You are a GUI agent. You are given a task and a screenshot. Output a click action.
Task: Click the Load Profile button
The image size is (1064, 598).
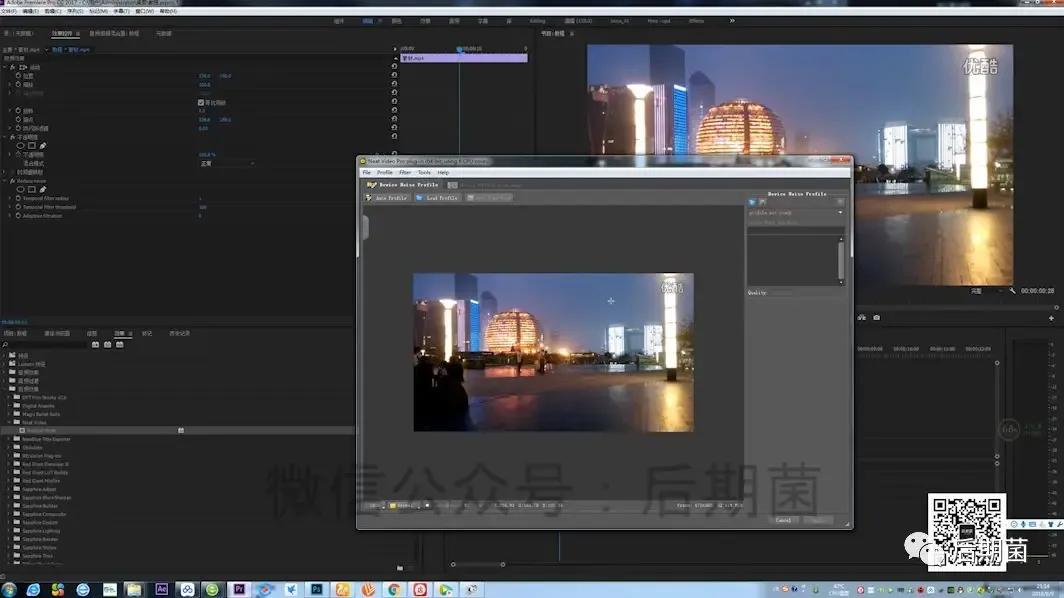click(436, 198)
